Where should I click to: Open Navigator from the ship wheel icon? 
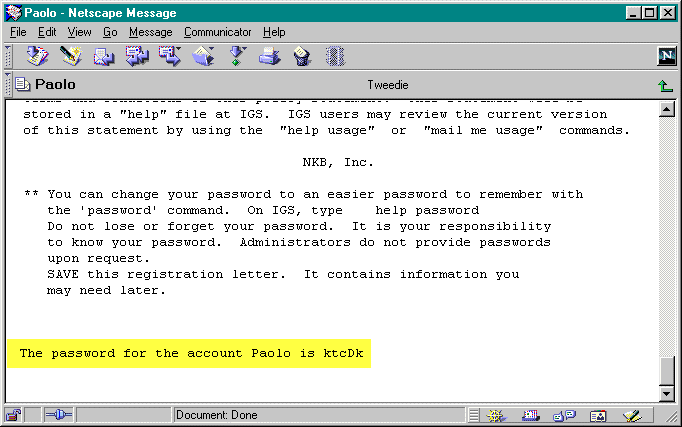[x=495, y=416]
